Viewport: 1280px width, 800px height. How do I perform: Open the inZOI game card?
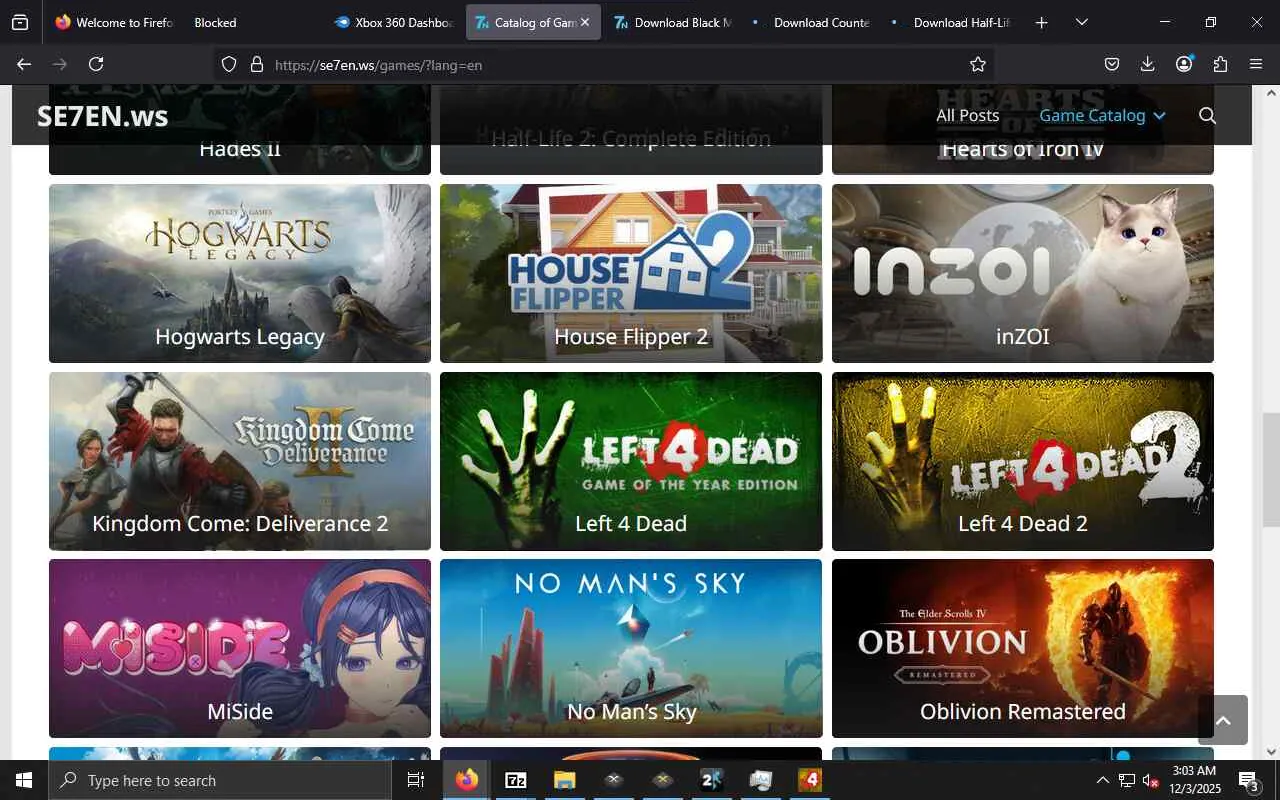pos(1023,273)
